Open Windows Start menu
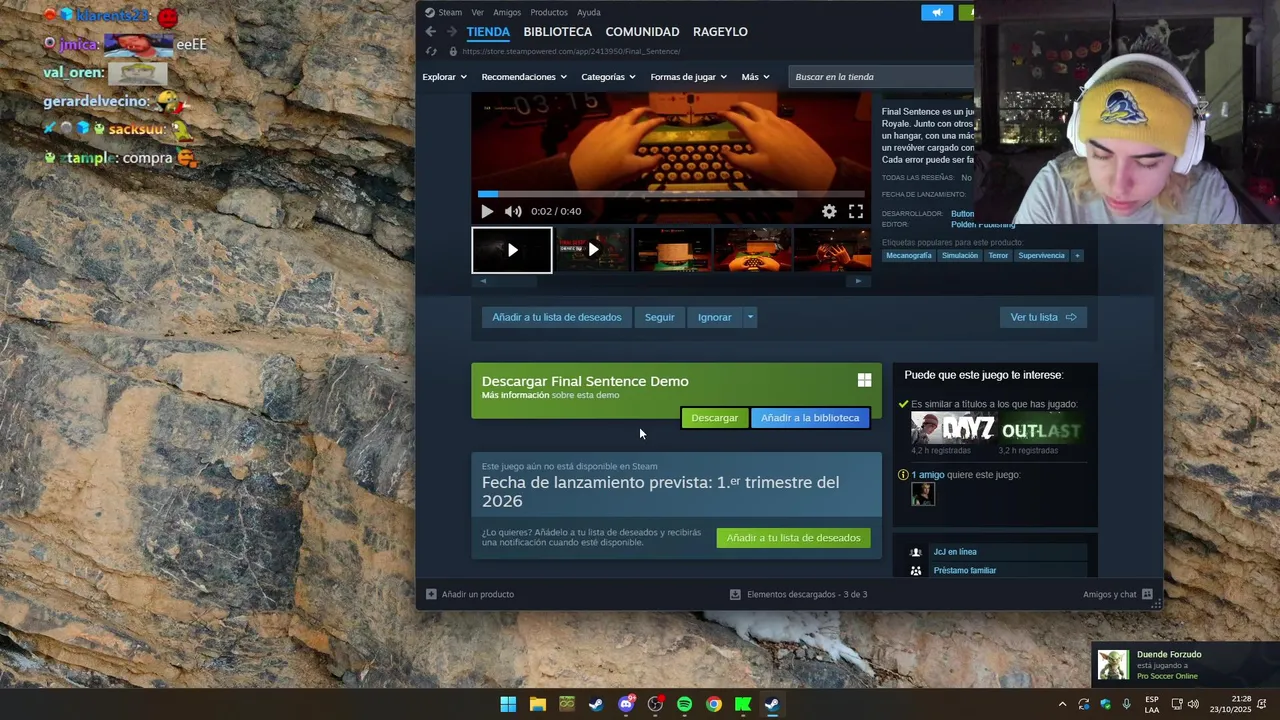 pos(508,704)
